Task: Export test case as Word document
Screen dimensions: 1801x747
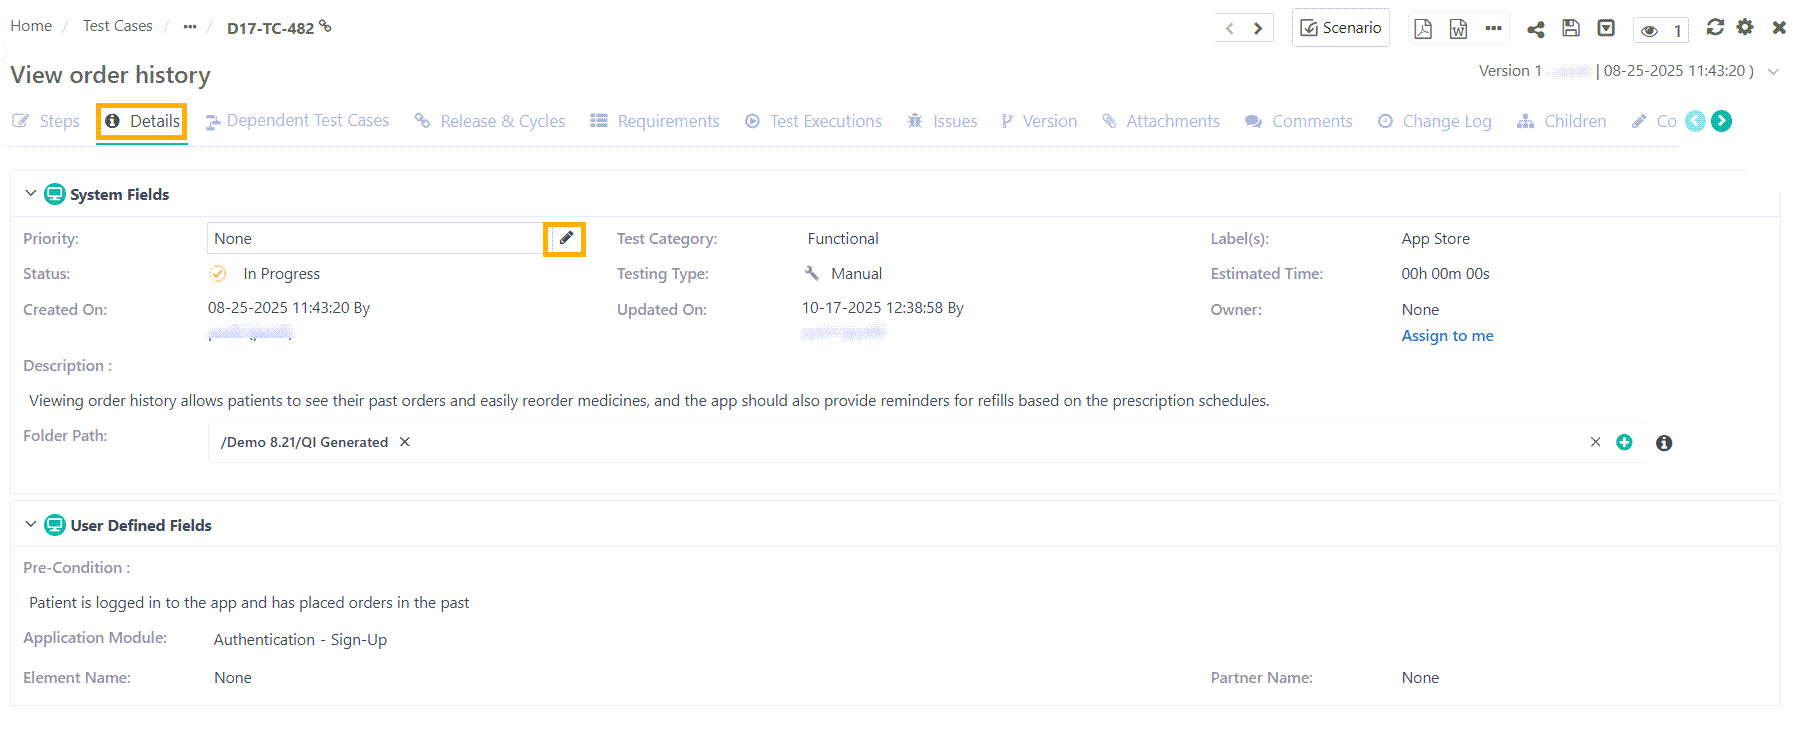Action: click(x=1458, y=29)
